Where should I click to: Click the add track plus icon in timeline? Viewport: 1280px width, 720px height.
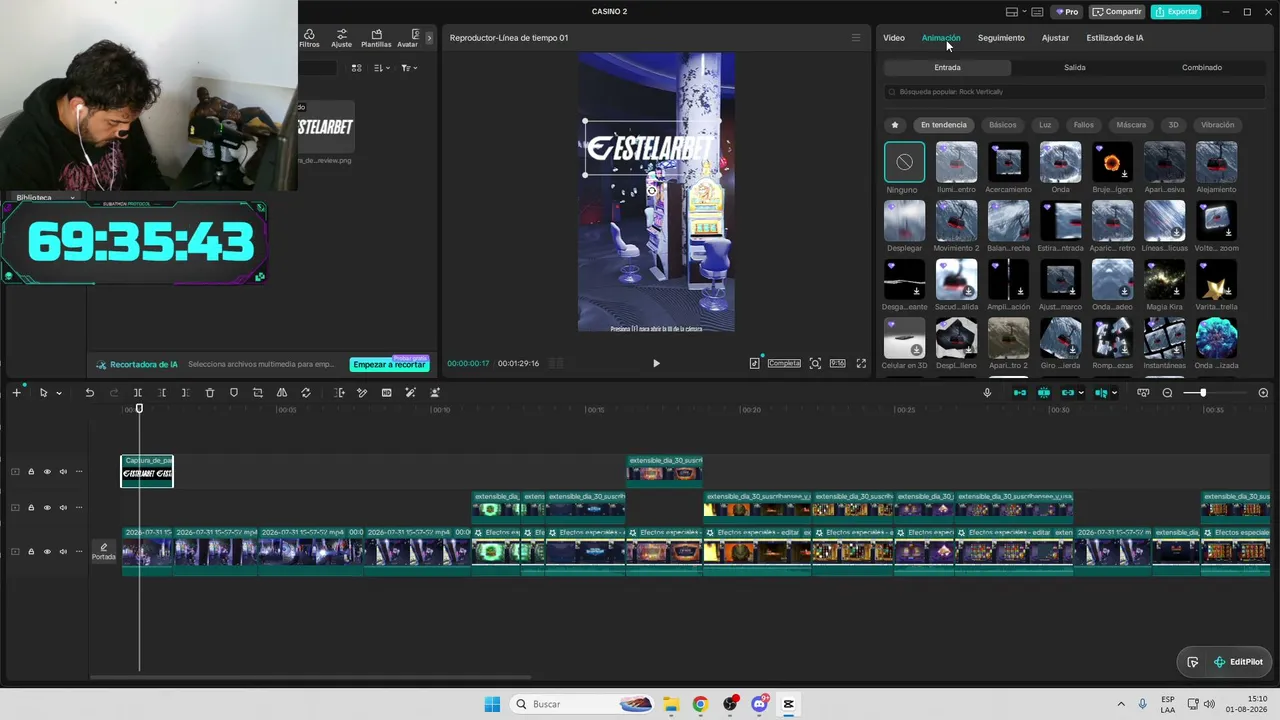[16, 393]
